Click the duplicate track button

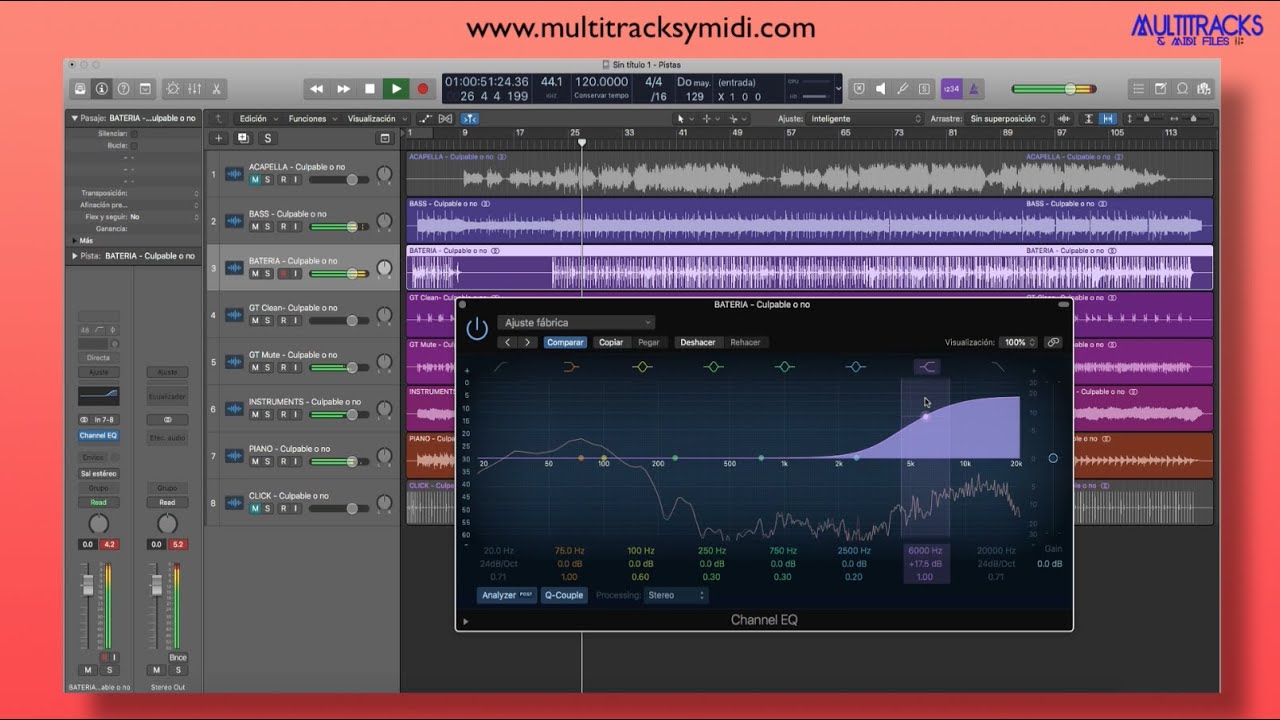243,138
